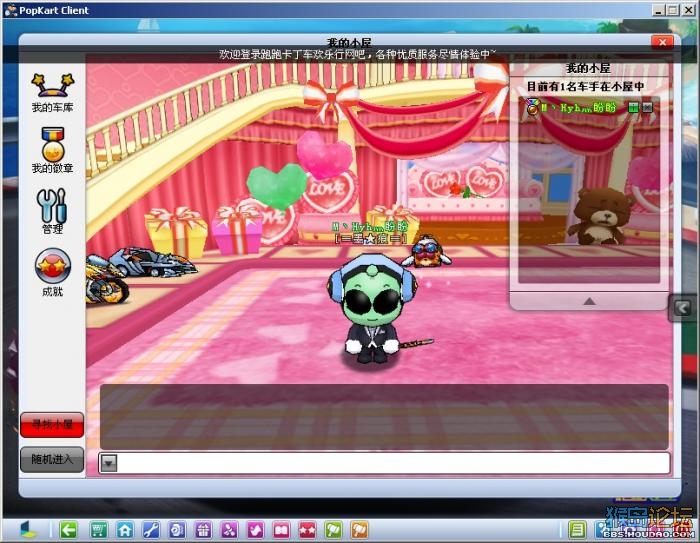Click the green flag toolbar icon
Screen dimensions: 700x543
333,530
